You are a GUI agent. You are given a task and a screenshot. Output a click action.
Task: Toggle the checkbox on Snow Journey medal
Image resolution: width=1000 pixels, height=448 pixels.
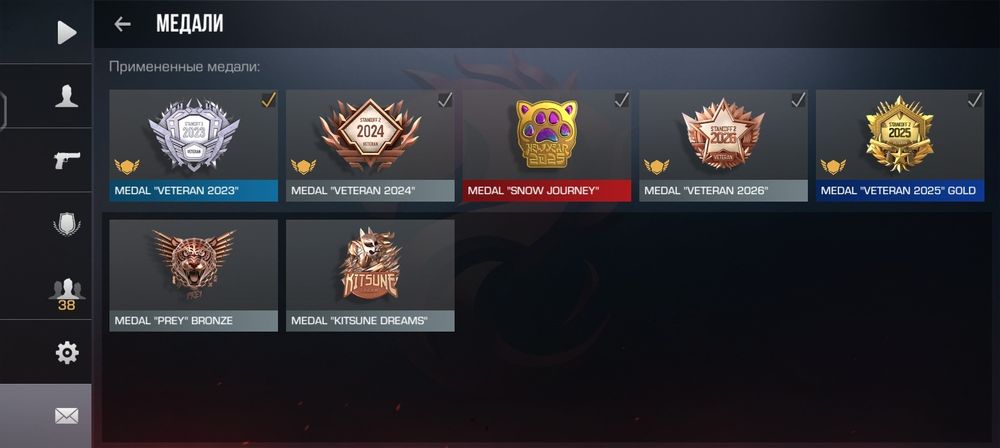point(622,100)
